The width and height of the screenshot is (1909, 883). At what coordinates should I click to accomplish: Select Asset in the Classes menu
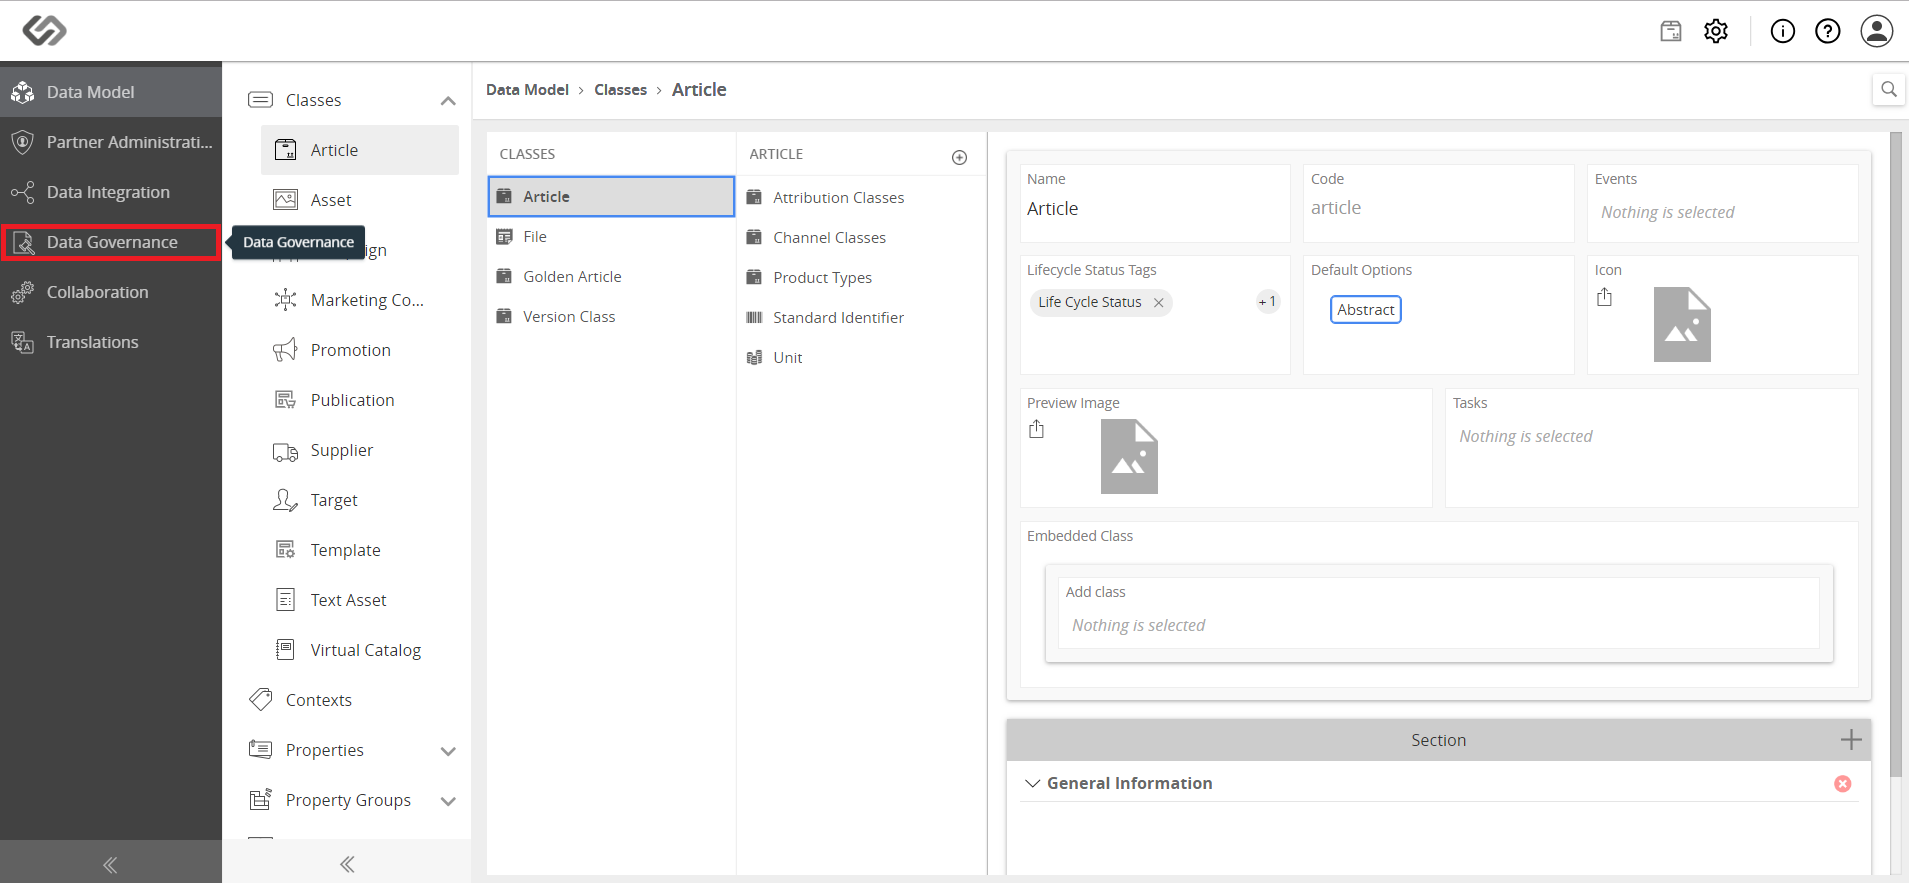pos(360,200)
